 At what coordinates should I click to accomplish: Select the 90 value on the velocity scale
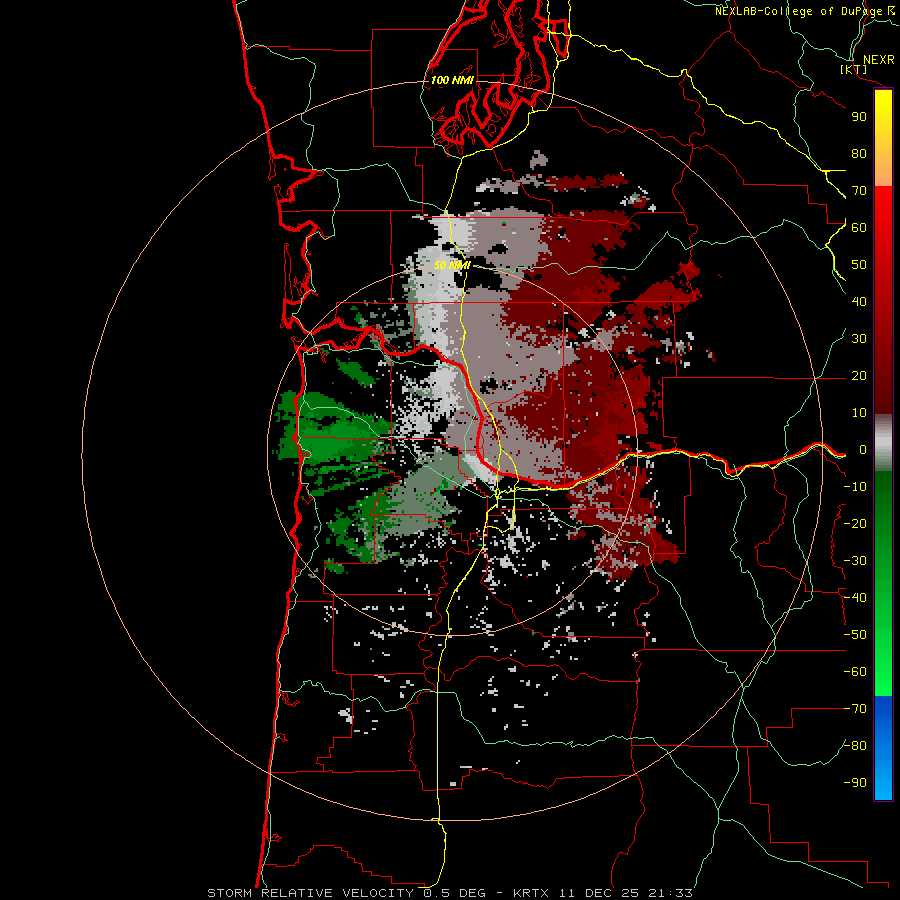click(x=859, y=117)
